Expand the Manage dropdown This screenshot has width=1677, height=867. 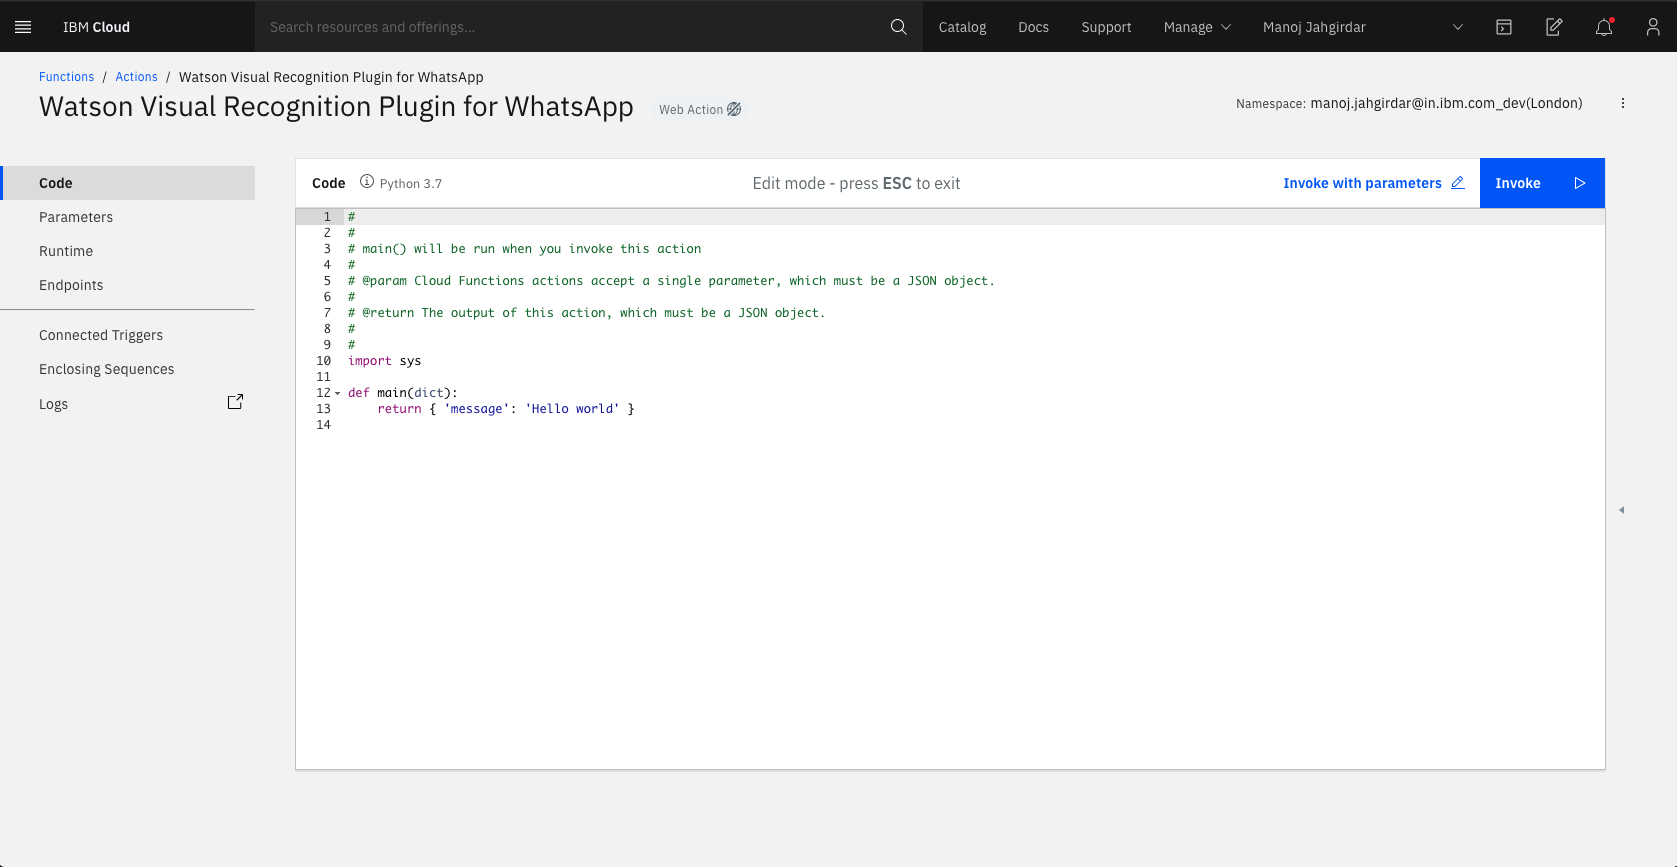pos(1197,27)
